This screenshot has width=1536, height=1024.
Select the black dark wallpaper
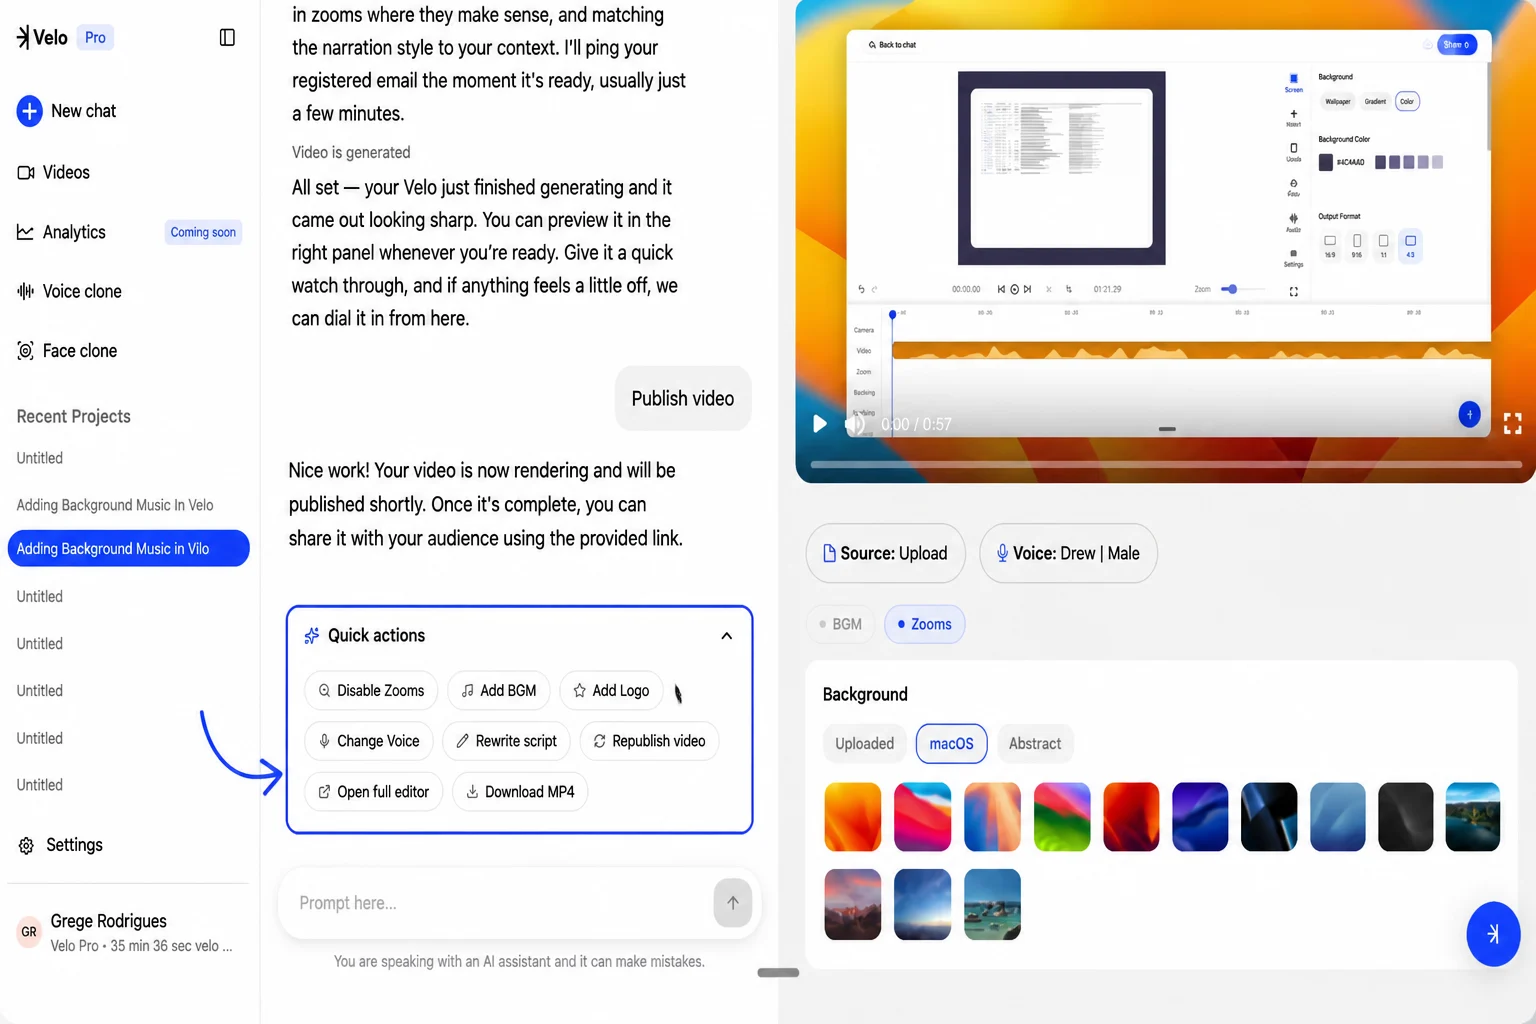click(x=1406, y=817)
